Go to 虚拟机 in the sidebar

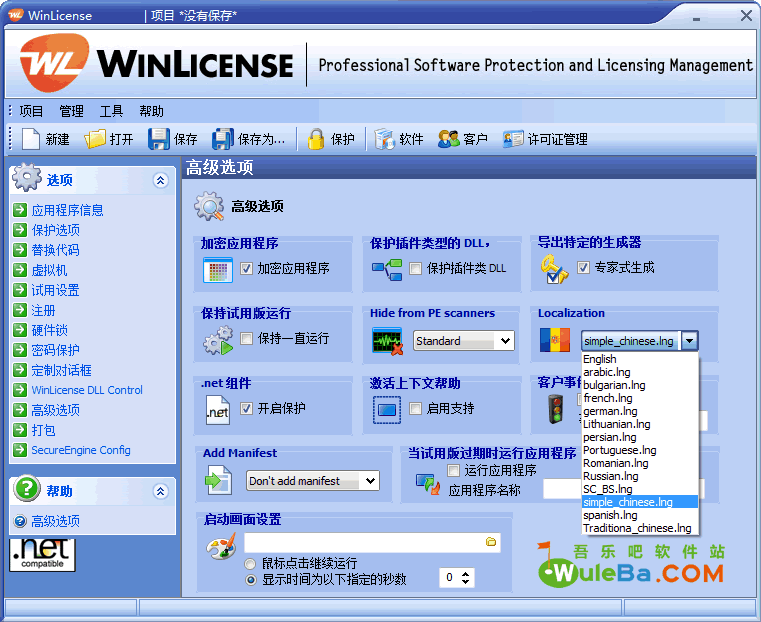point(49,270)
